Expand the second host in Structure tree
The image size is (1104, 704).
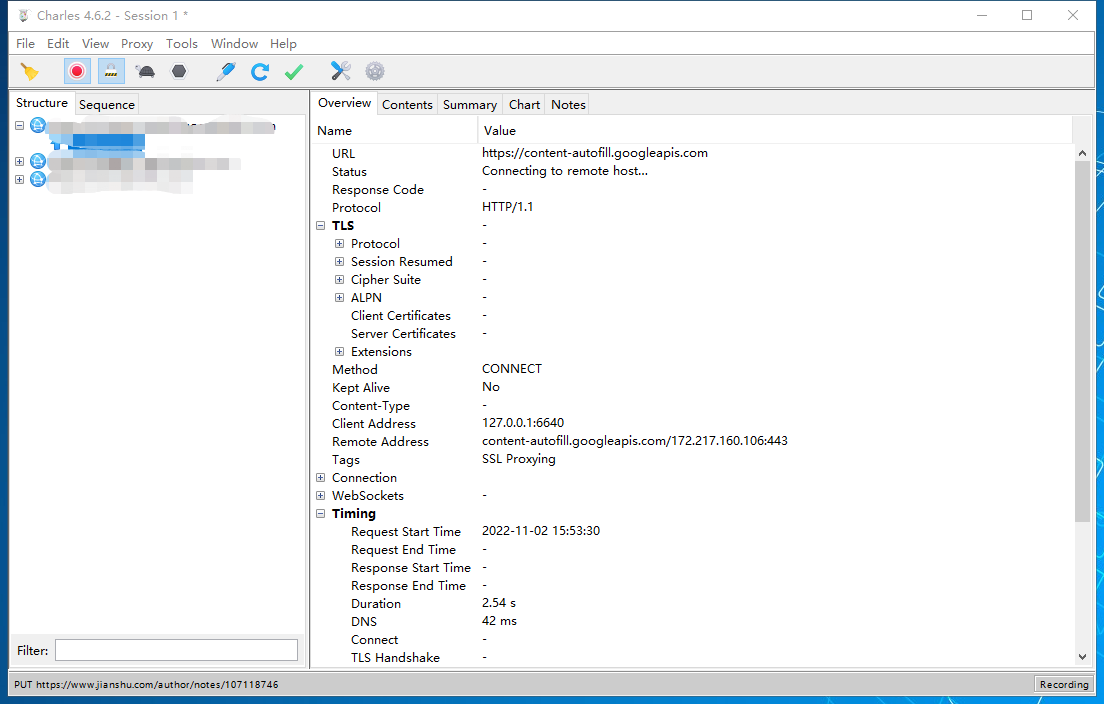click(x=20, y=161)
